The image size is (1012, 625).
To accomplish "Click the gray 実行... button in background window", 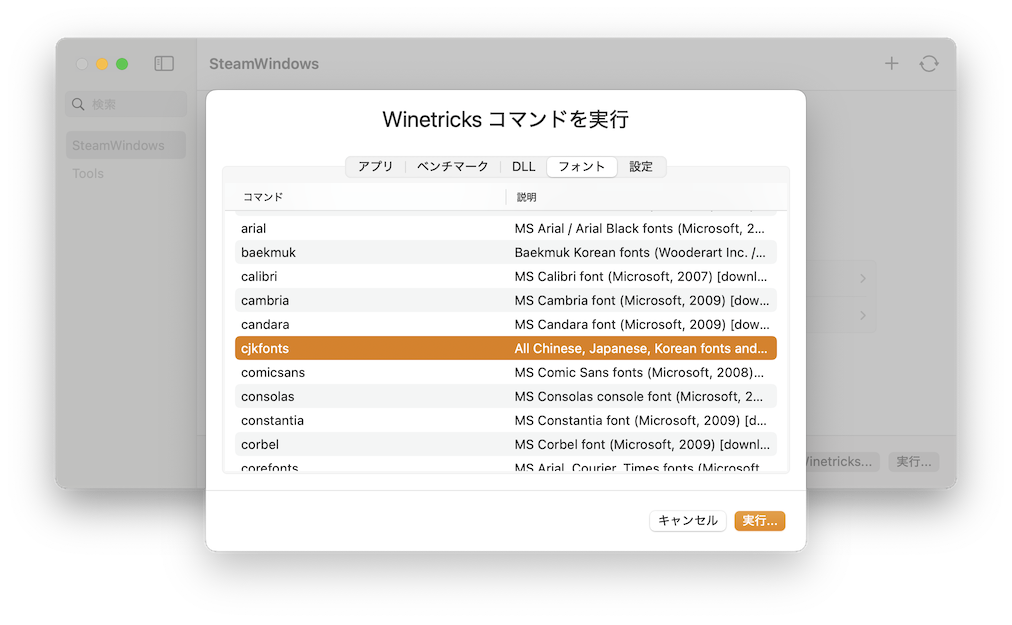I will pyautogui.click(x=913, y=462).
